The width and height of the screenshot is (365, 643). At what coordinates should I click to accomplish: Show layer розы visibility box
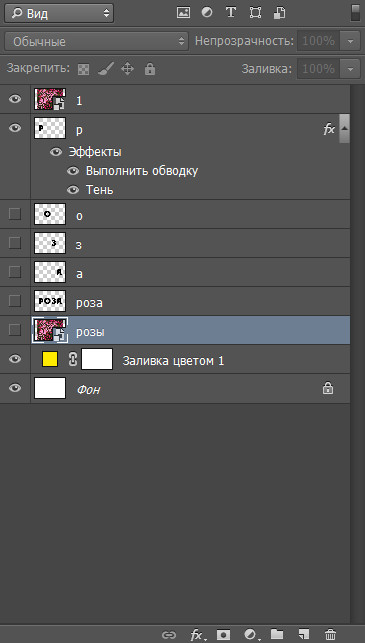pyautogui.click(x=15, y=330)
